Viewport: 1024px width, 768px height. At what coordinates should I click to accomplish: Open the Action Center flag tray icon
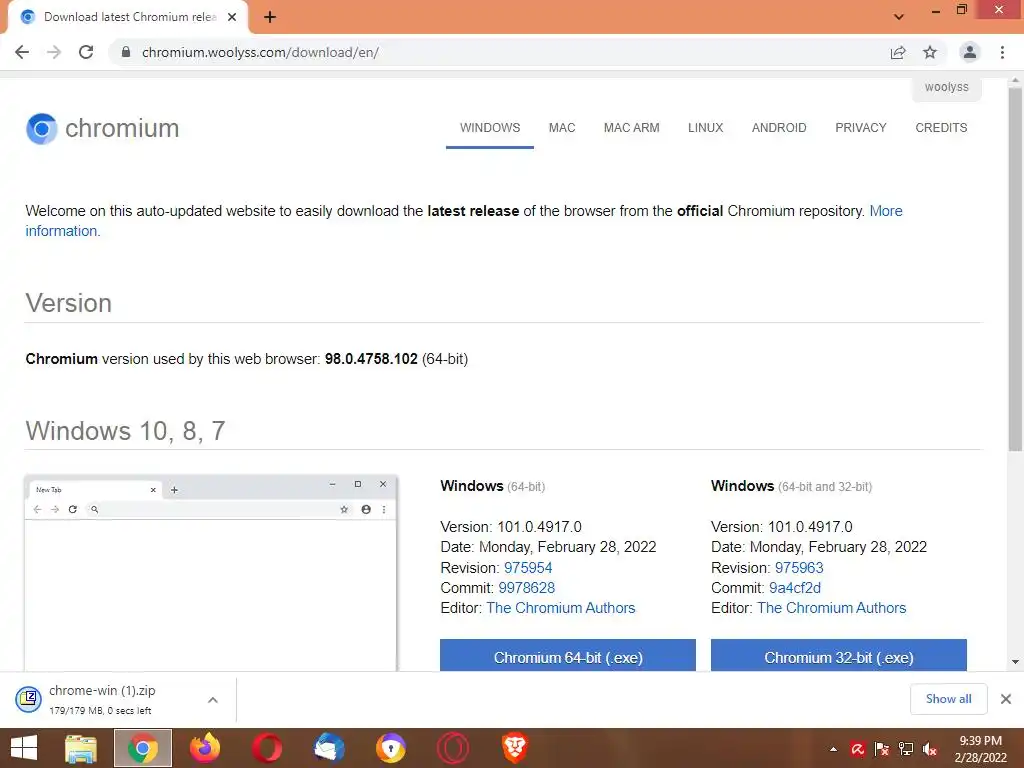pos(882,749)
